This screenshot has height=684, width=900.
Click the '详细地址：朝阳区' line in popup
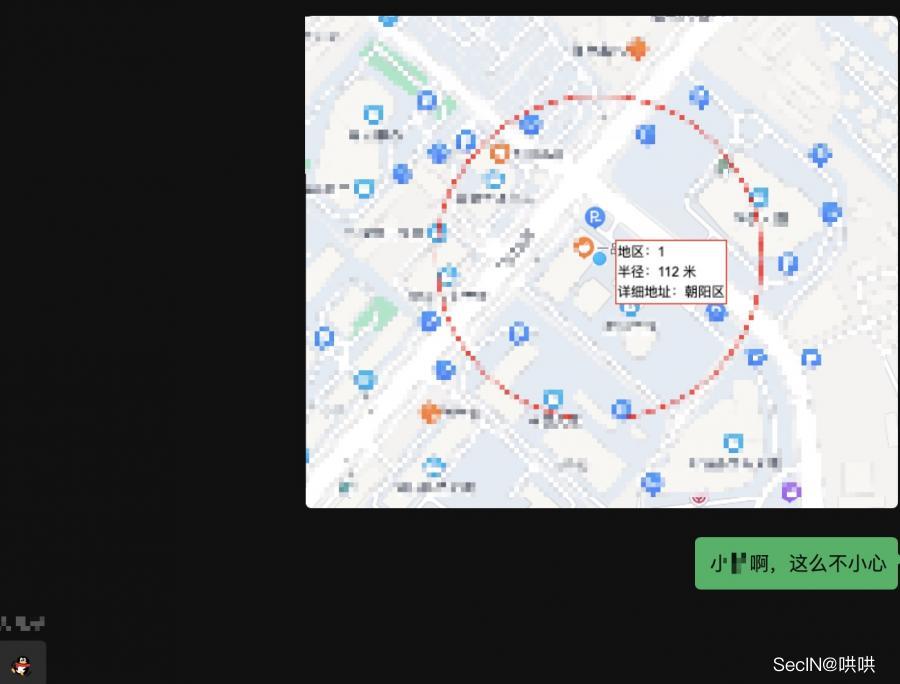(x=670, y=292)
